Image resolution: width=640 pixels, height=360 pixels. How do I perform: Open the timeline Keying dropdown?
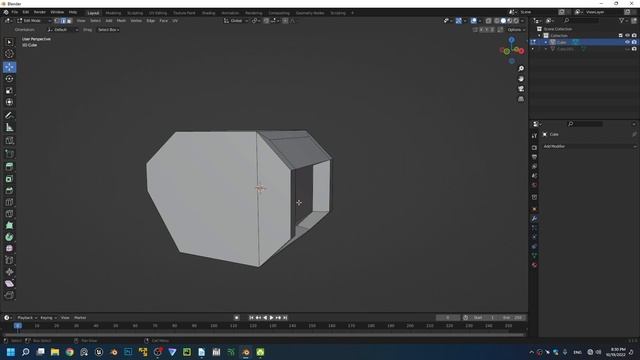(x=48, y=318)
